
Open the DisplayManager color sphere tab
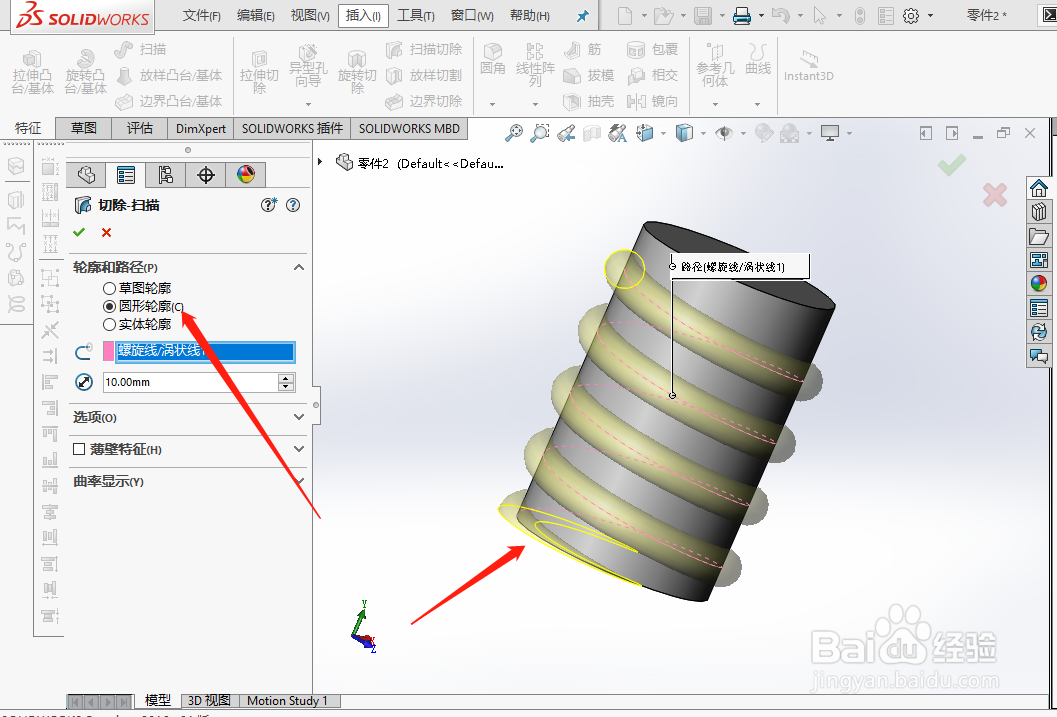(245, 175)
